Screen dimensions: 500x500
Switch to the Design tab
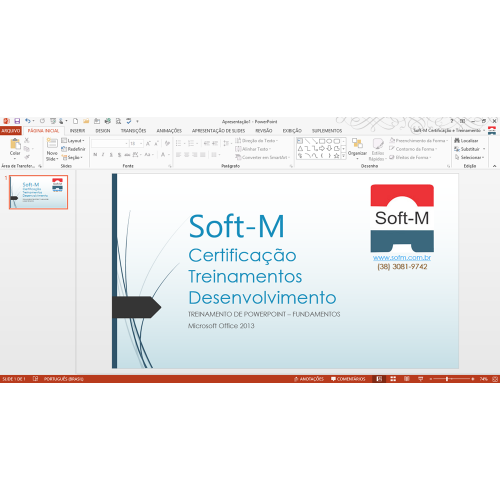103,131
